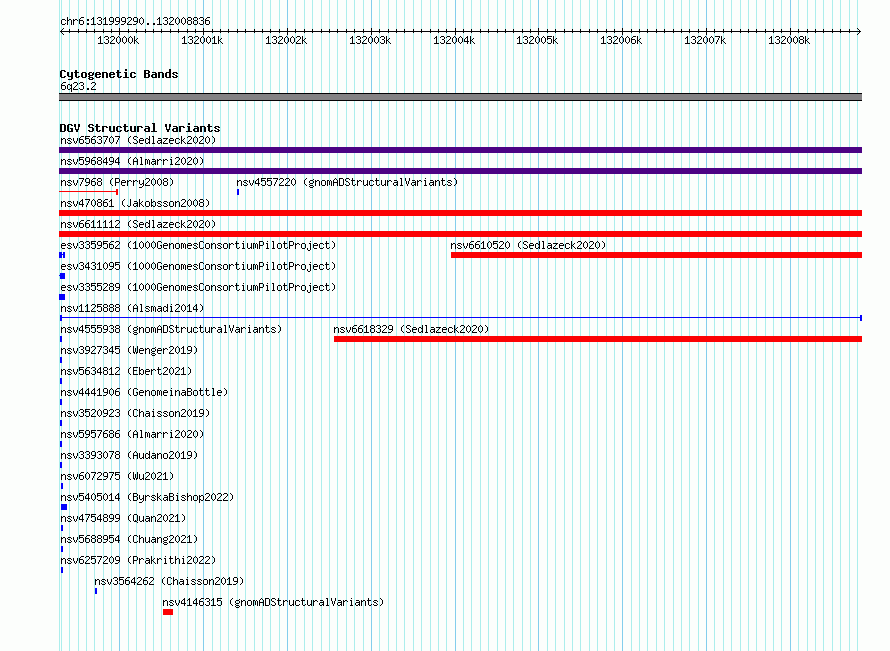Viewport: 890px width, 651px height.
Task: Open esv3431095 (1000GenomesConsortiumPilotProject) label
Action: 198,266
